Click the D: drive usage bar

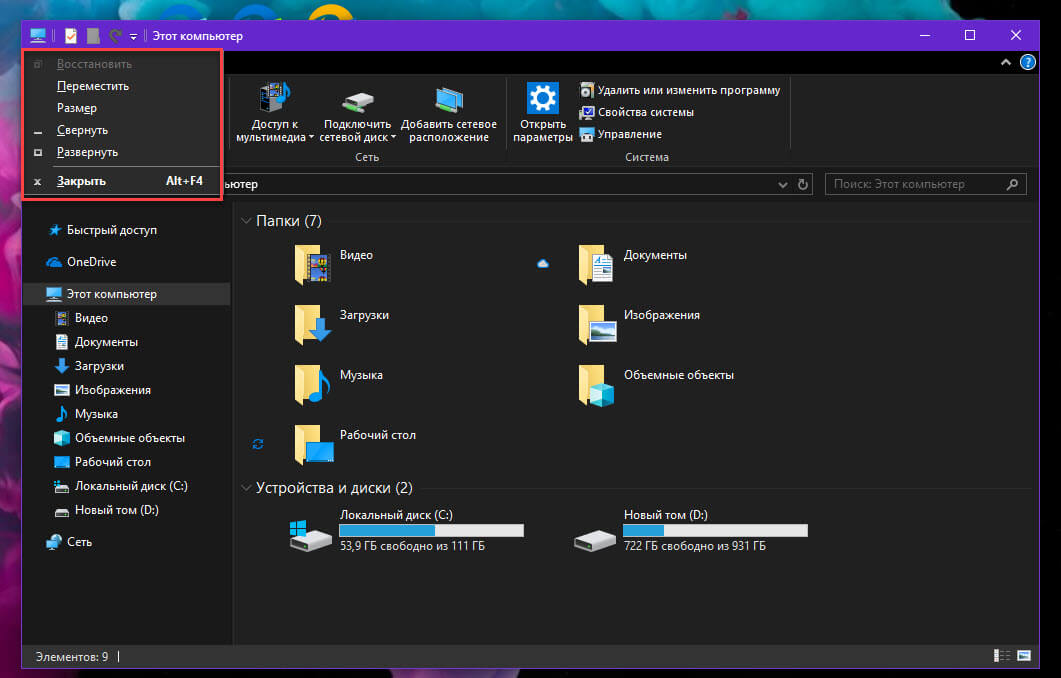[715, 530]
